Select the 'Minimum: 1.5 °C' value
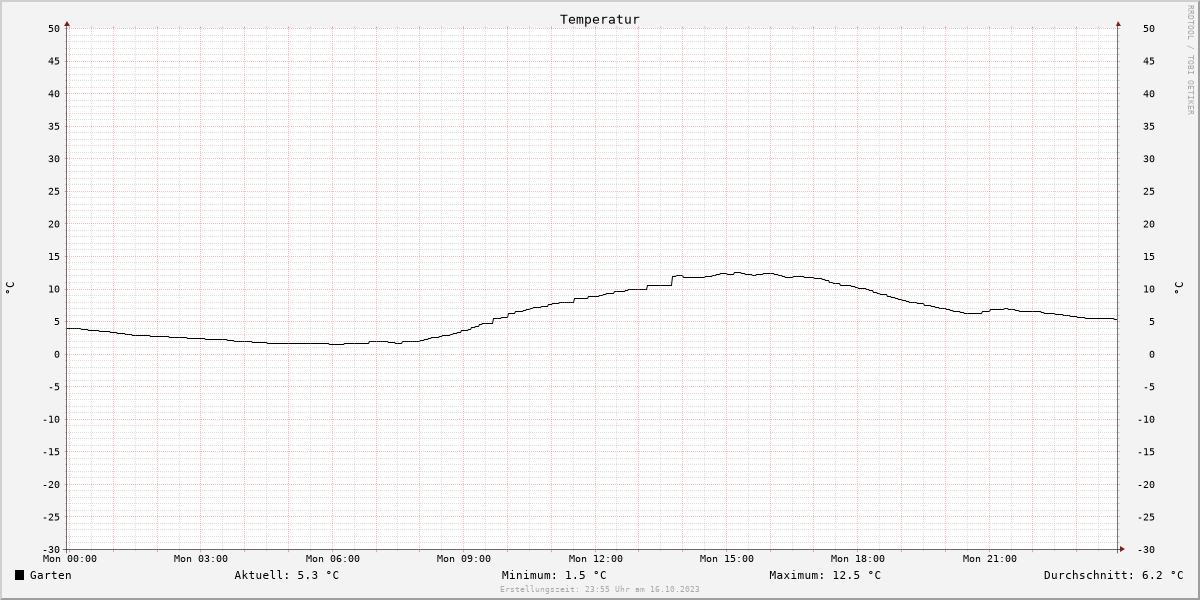Image resolution: width=1200 pixels, height=600 pixels. 554,575
